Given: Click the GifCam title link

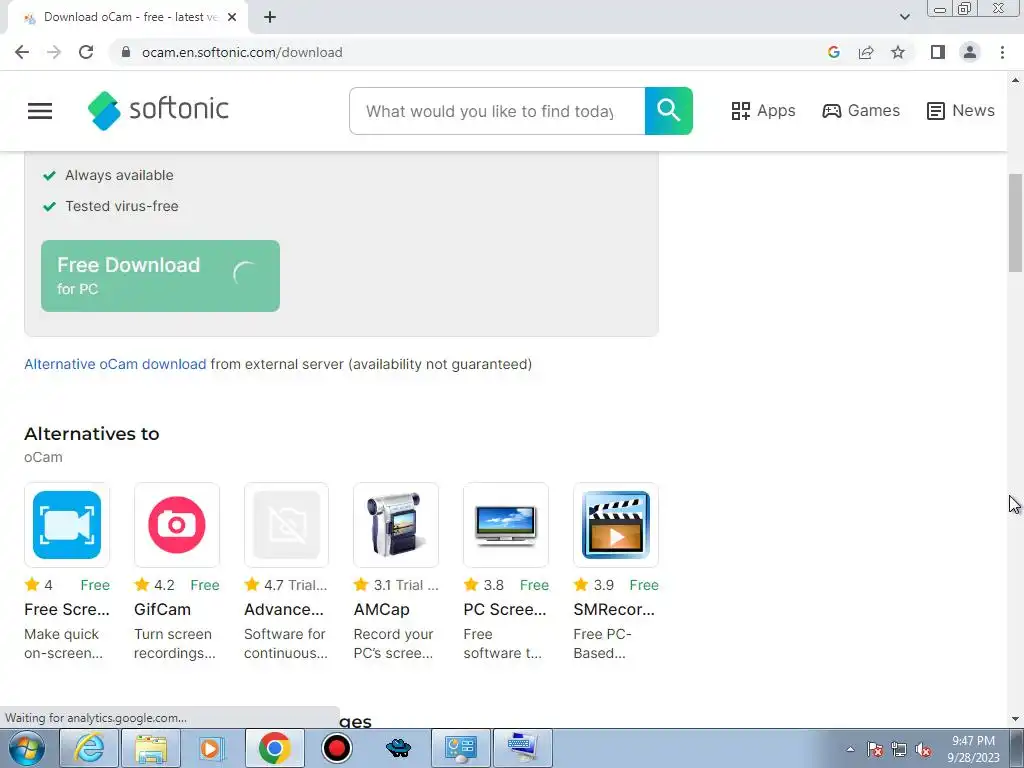Looking at the screenshot, I should pyautogui.click(x=163, y=609).
